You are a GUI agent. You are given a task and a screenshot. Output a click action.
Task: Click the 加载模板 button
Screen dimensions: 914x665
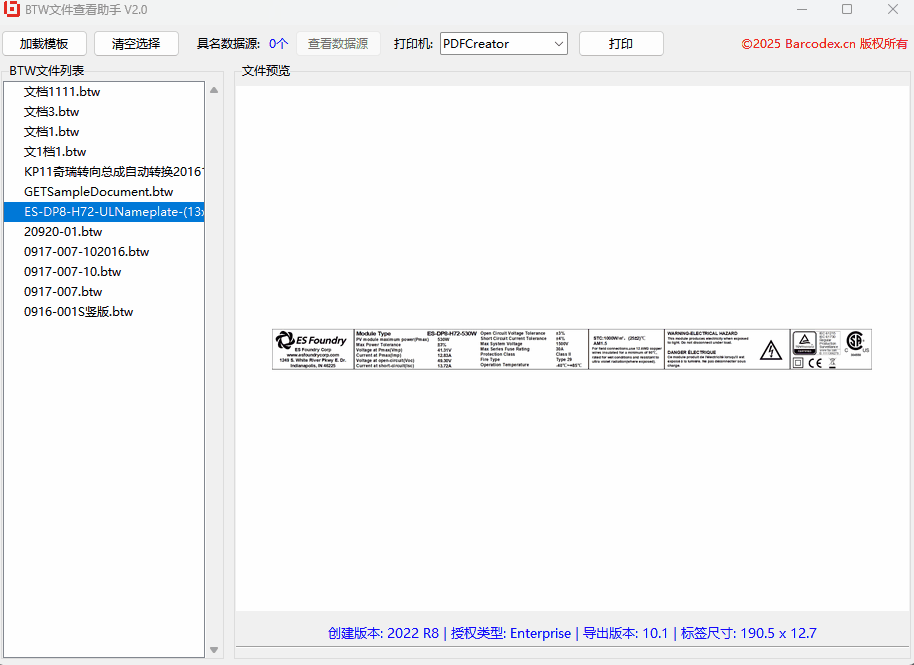point(44,44)
